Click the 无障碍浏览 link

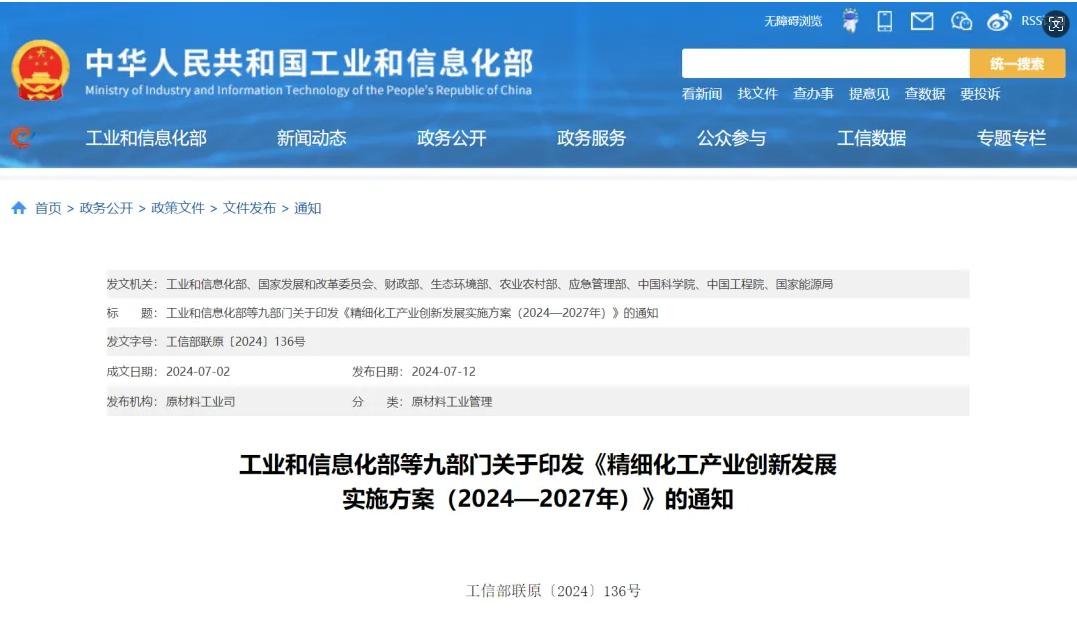(793, 21)
